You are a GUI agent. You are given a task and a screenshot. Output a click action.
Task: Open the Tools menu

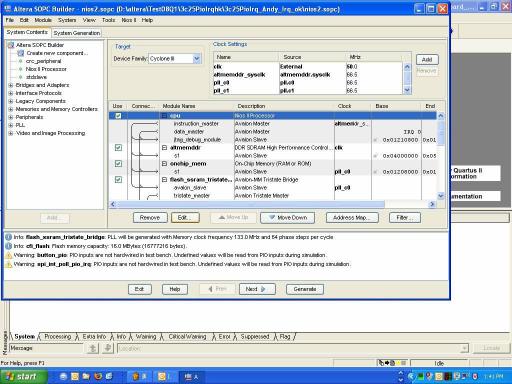[x=108, y=20]
